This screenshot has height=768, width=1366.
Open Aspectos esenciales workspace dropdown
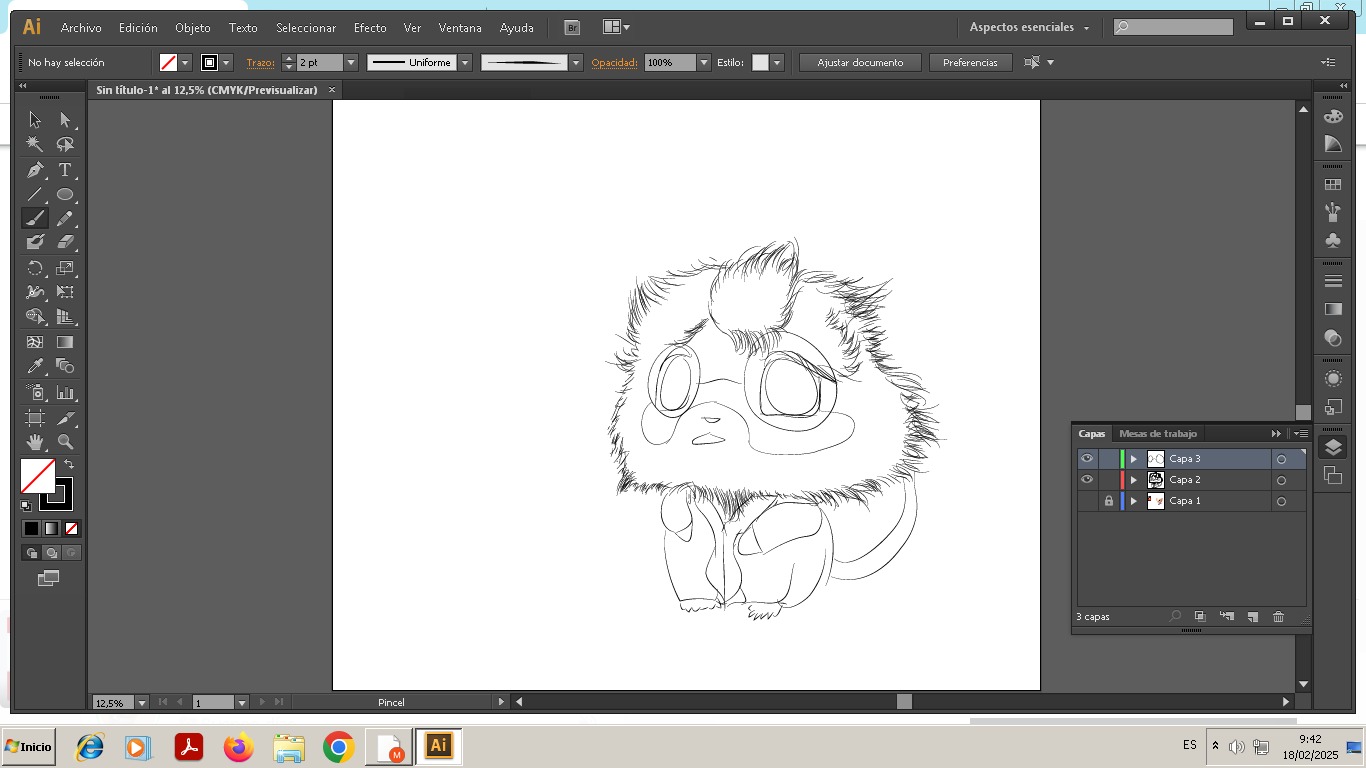(x=1030, y=27)
